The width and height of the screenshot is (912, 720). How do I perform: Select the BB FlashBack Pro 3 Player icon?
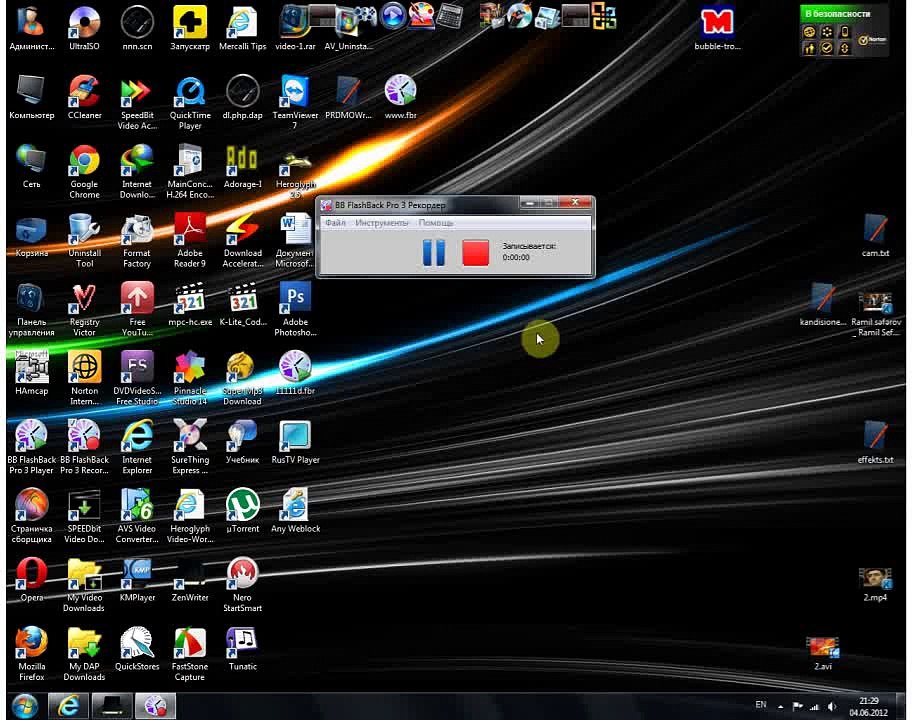(x=31, y=447)
